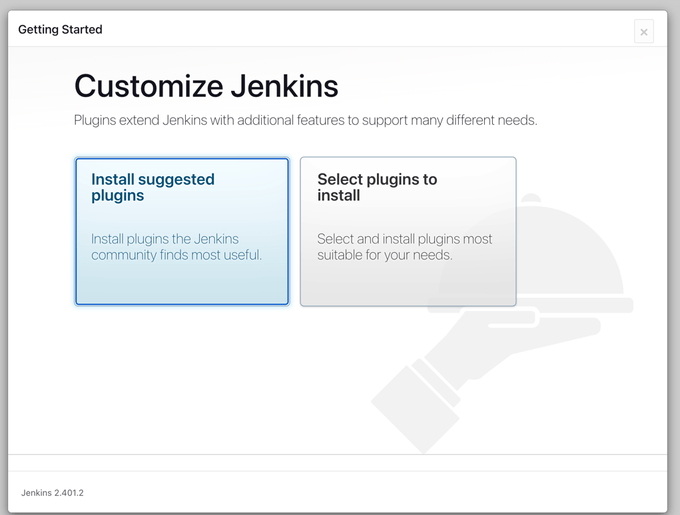Screen dimensions: 680x515
Task: Choose the Select plugins to install option
Action: tap(408, 231)
